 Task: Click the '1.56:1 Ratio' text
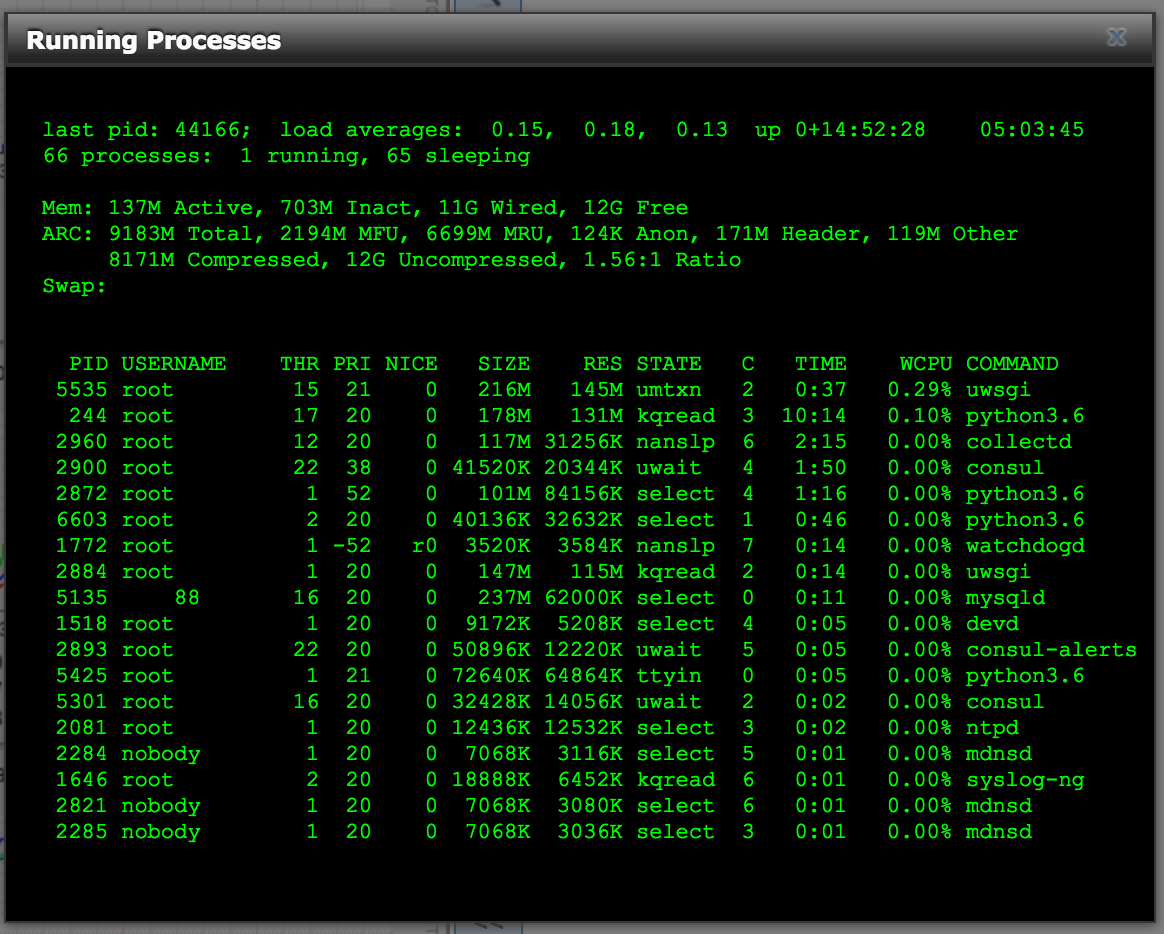pyautogui.click(x=662, y=260)
